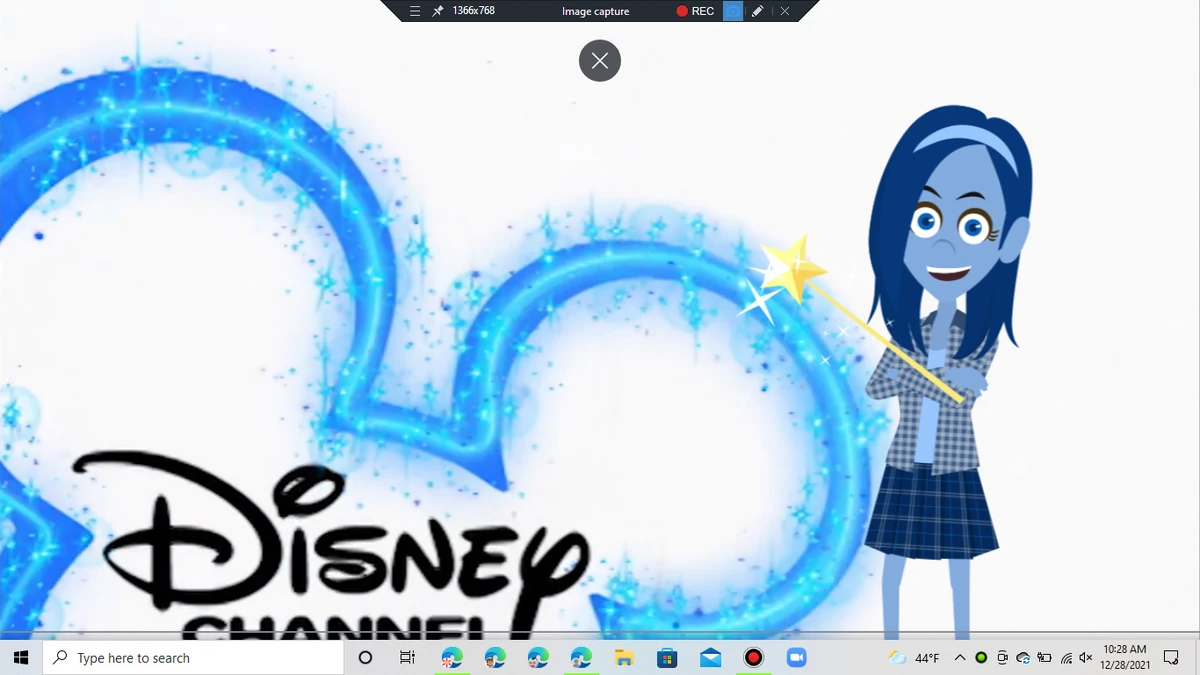Screen dimensions: 1200x675
Task: Start recording with the REC button
Action: [x=694, y=11]
